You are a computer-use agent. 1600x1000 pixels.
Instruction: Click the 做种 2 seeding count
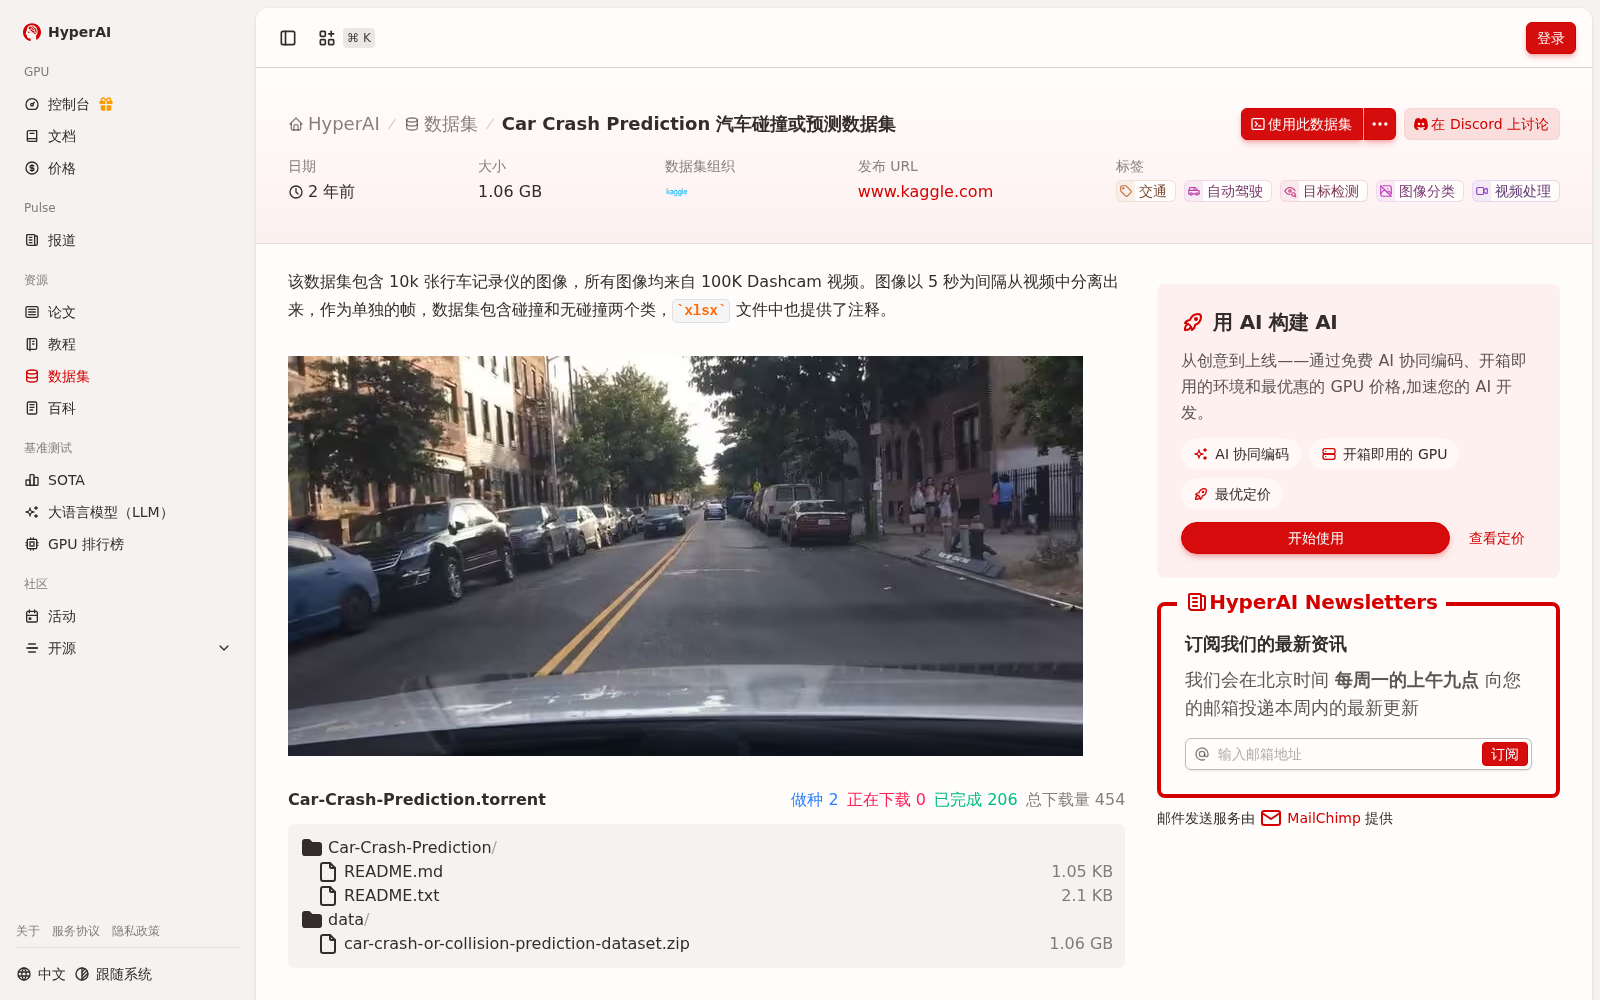tap(814, 799)
